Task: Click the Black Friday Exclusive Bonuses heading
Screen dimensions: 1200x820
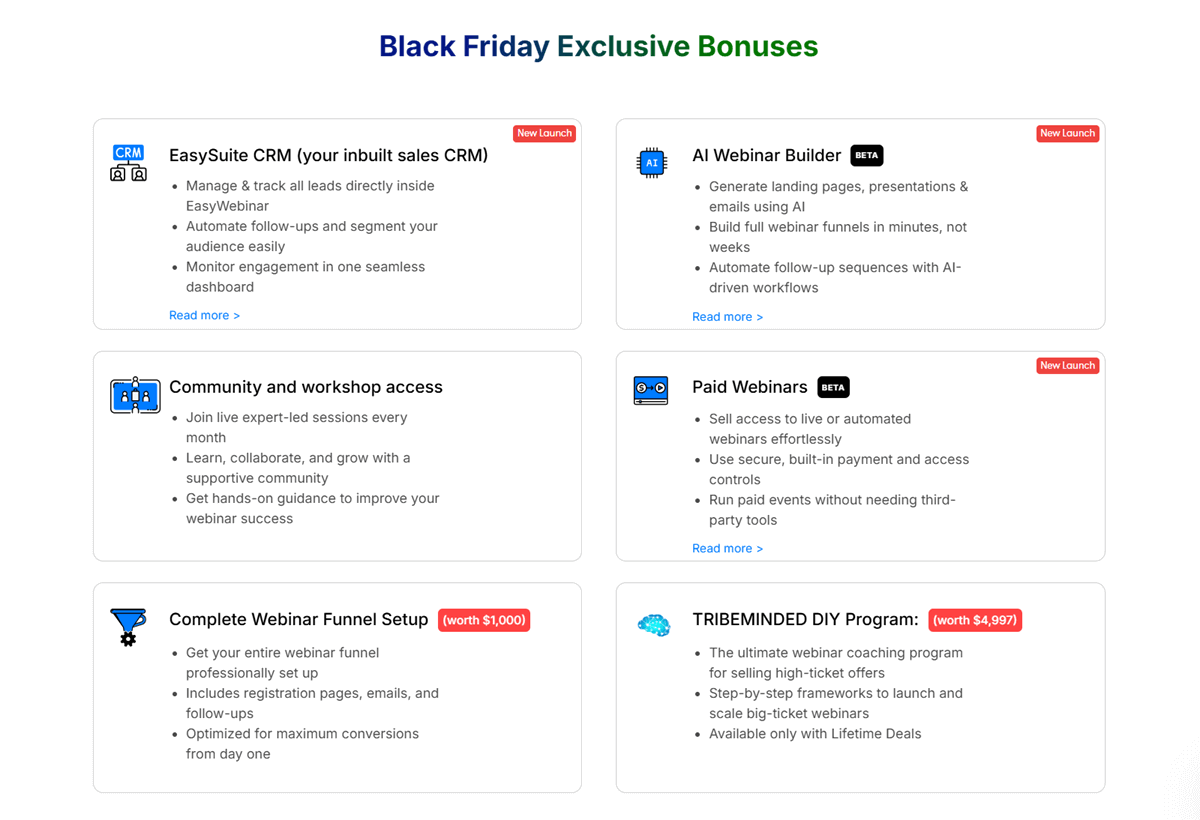Action: [598, 46]
